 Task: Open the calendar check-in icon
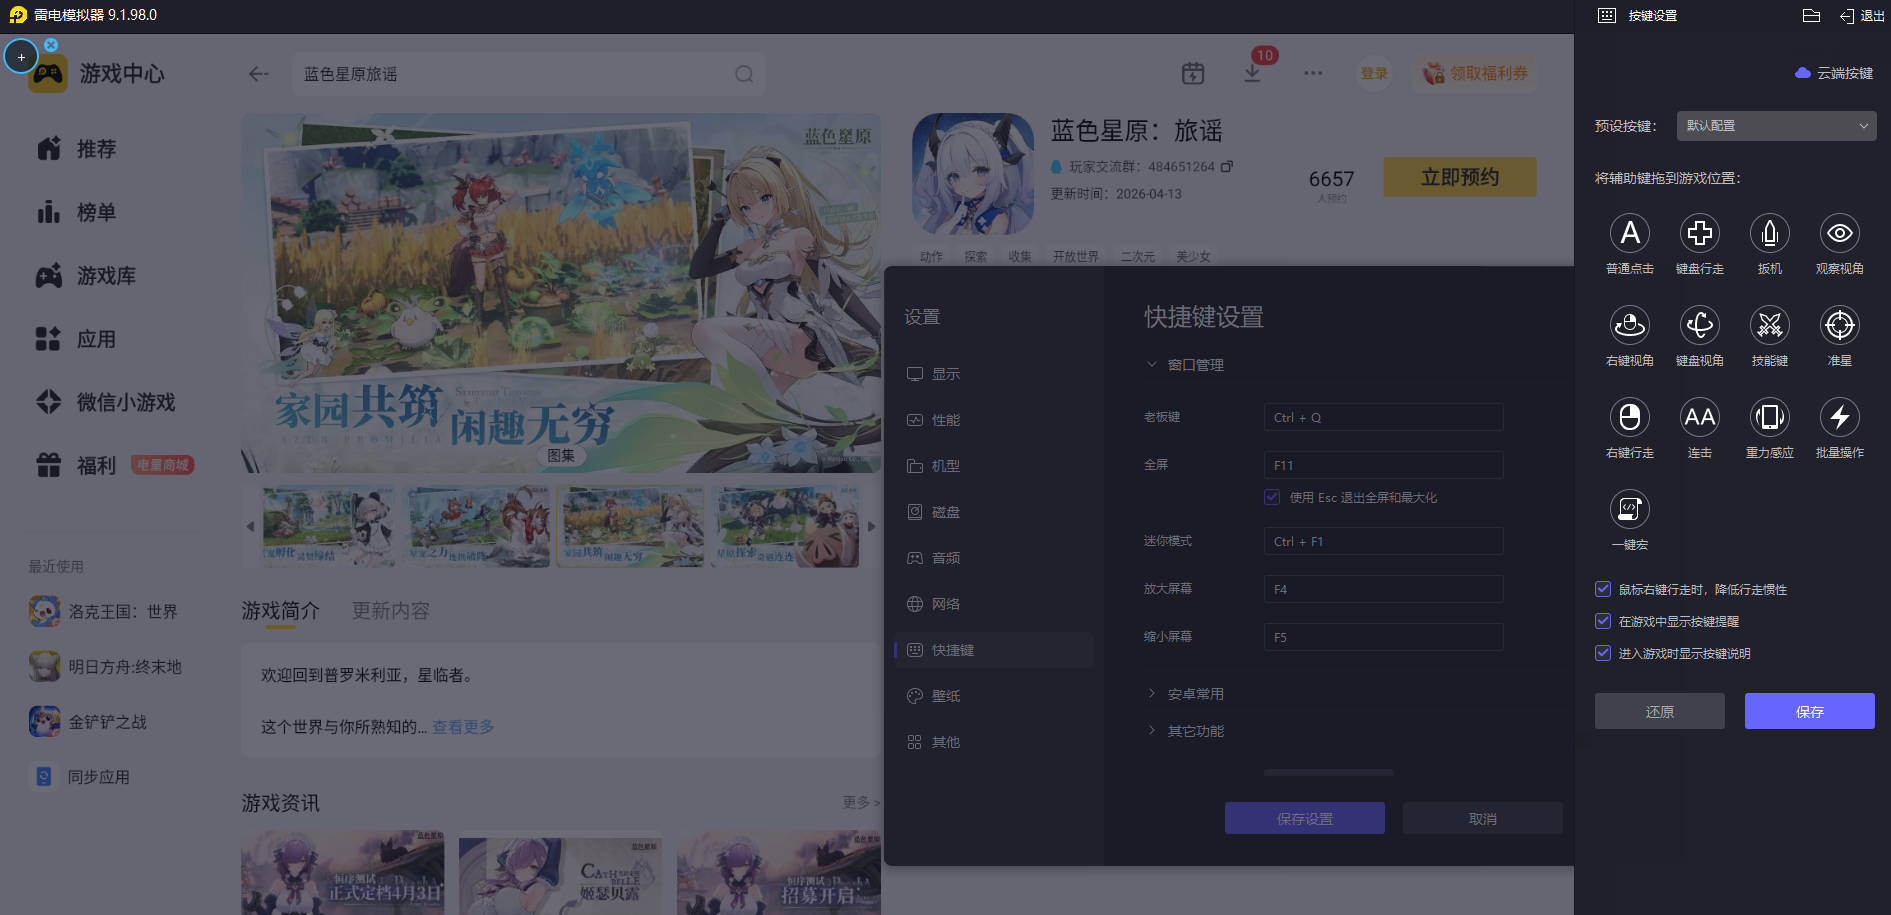1192,73
